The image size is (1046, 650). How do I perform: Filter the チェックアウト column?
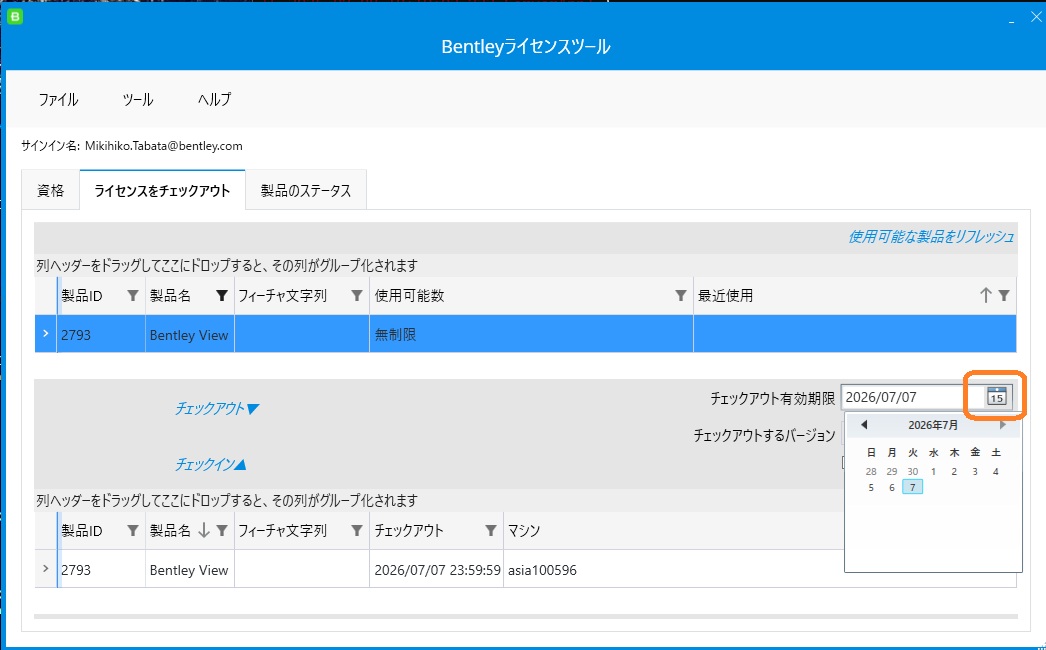click(x=491, y=531)
